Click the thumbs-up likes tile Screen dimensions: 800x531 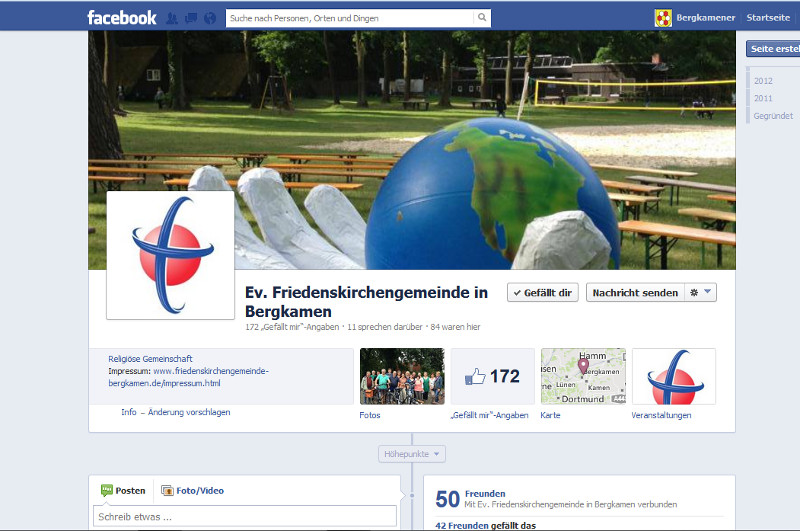(x=492, y=376)
